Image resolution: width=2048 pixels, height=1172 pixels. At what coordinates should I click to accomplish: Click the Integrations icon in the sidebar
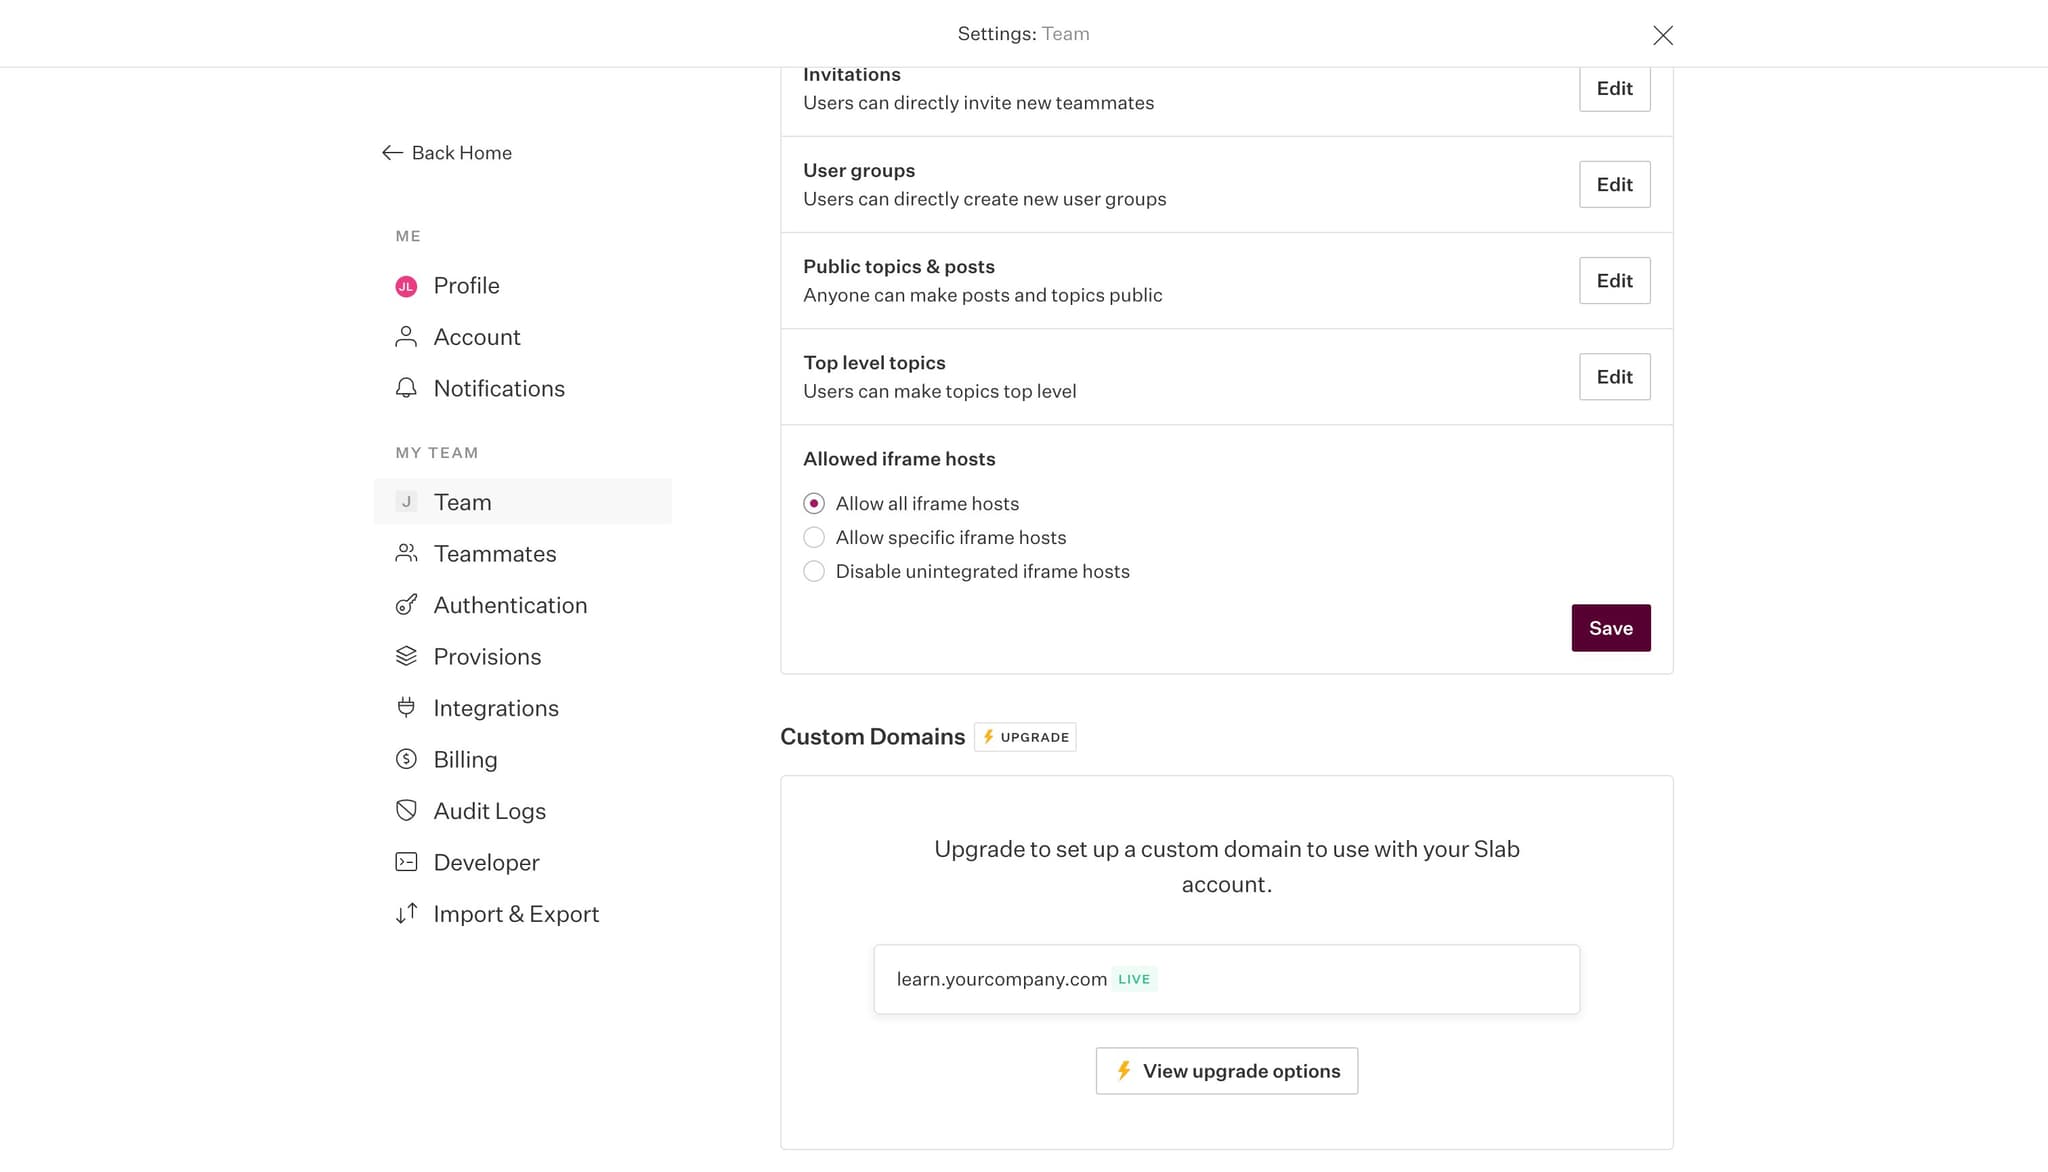point(406,707)
